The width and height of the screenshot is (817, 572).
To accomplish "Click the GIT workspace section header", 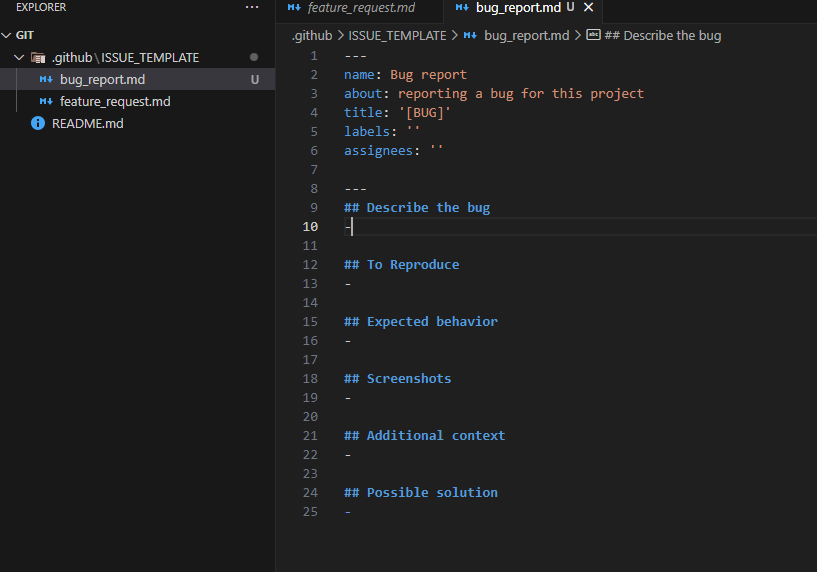I will click(x=138, y=35).
